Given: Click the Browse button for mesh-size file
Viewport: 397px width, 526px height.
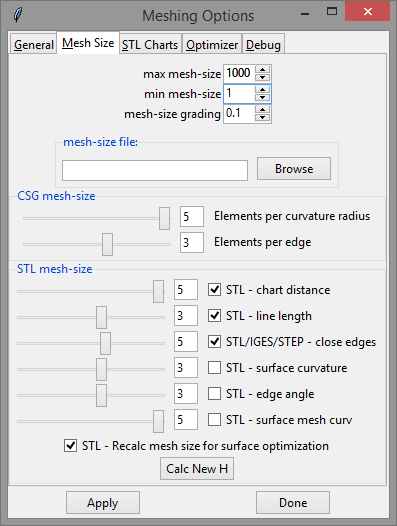Looking at the screenshot, I should pos(294,169).
